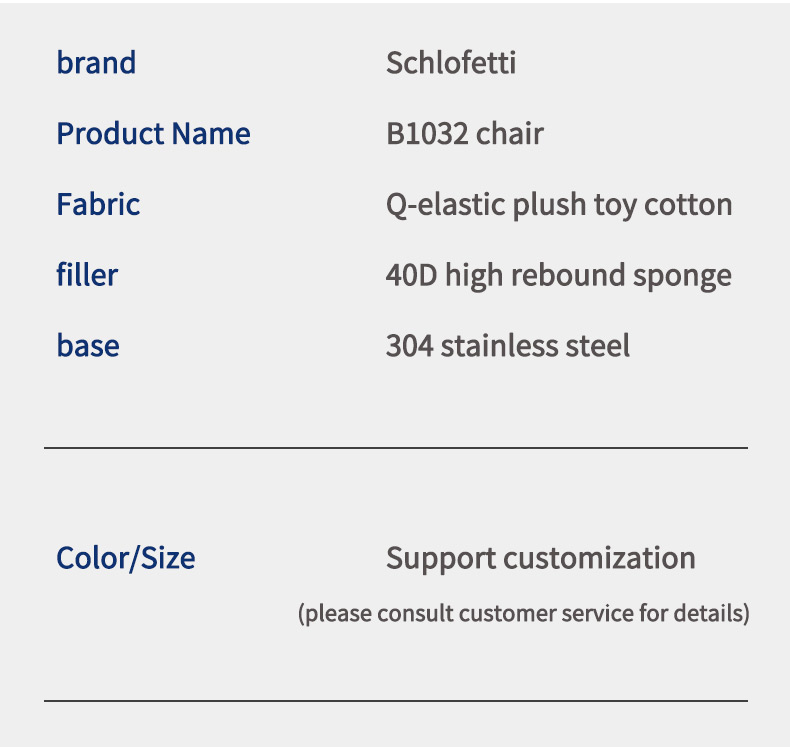Click the divider line below the base row
790x747 pixels.
click(396, 448)
